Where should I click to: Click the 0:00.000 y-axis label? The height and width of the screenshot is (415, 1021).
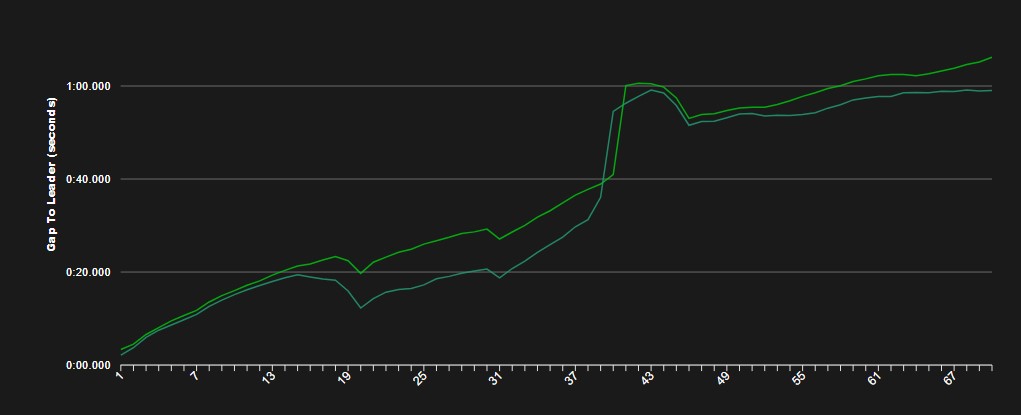(x=89, y=365)
